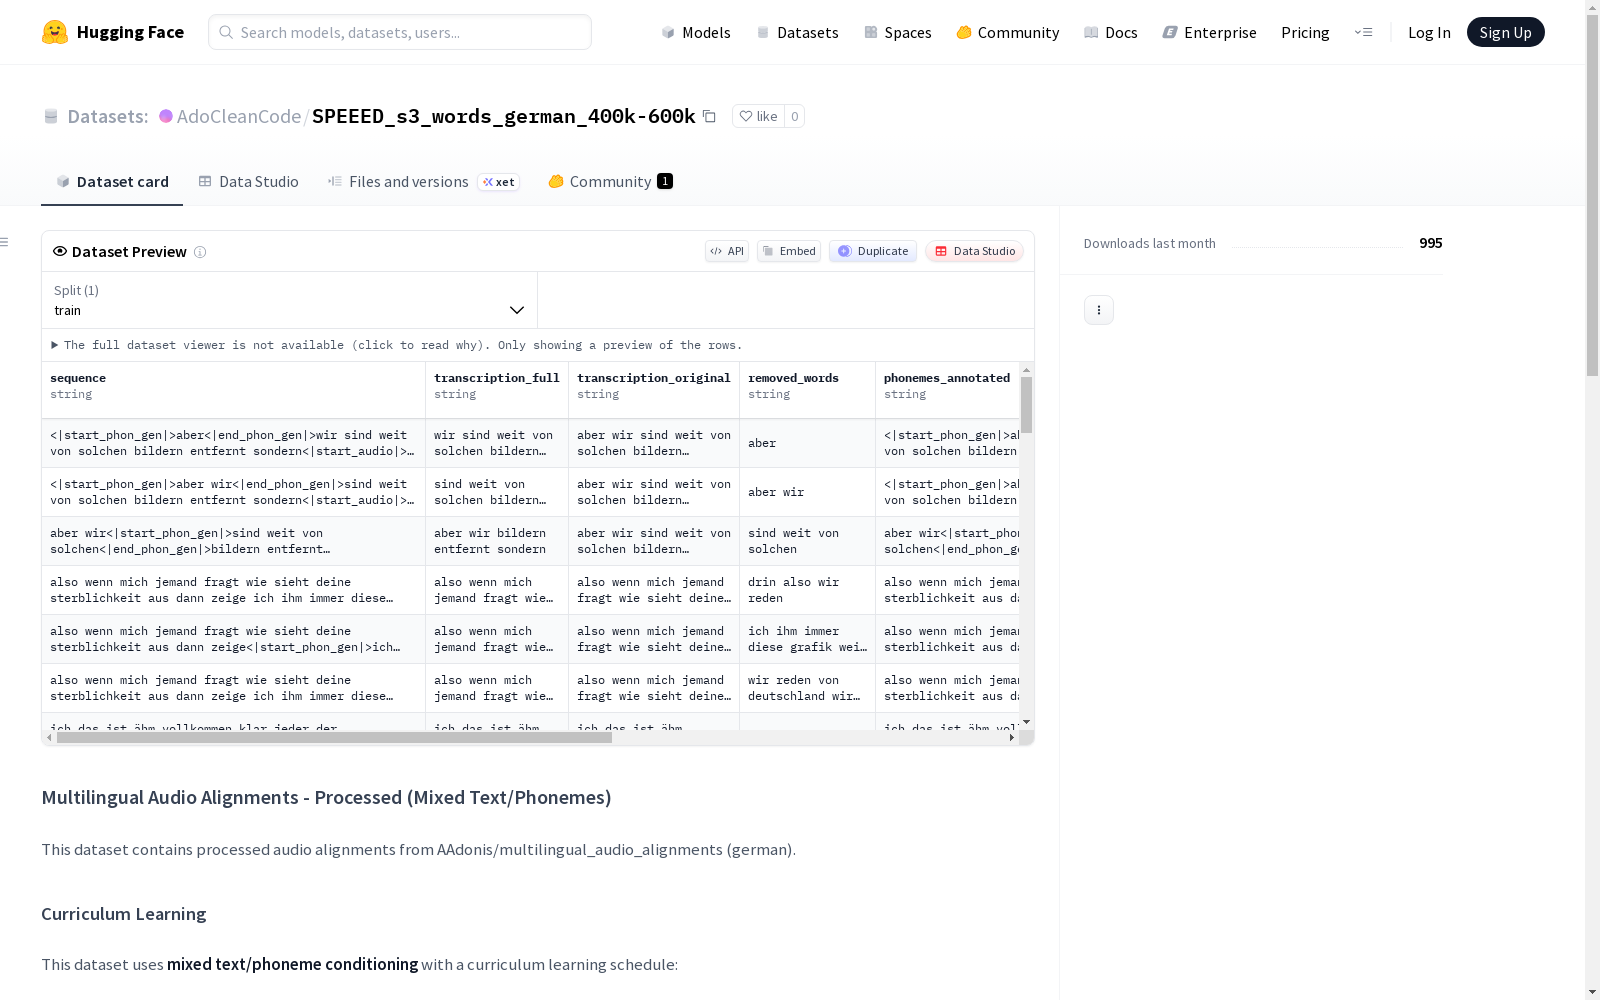Copy dataset name with copy icon
This screenshot has height=1000, width=1600.
[709, 116]
